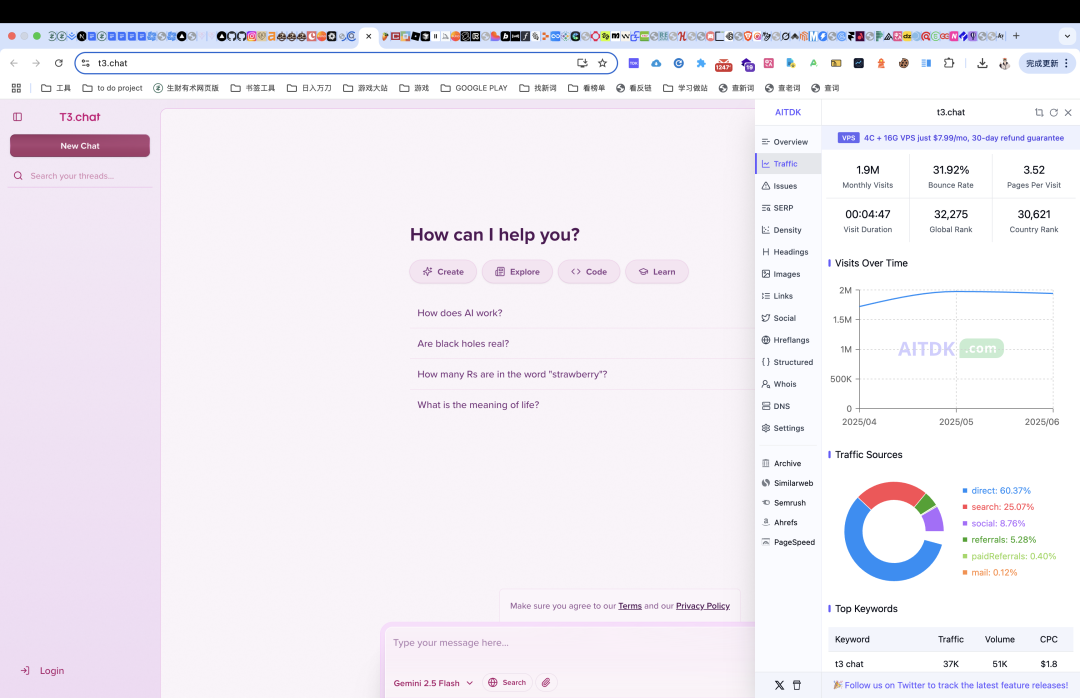
Task: Click the paperclip attach file icon
Action: [546, 682]
